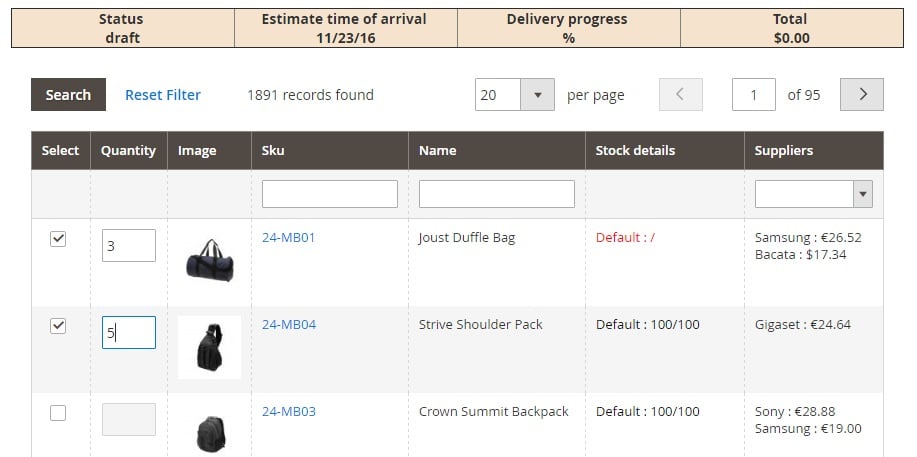Click the 'Samsung : €26.52' supplier text
The height and width of the screenshot is (457, 917).
coord(808,238)
